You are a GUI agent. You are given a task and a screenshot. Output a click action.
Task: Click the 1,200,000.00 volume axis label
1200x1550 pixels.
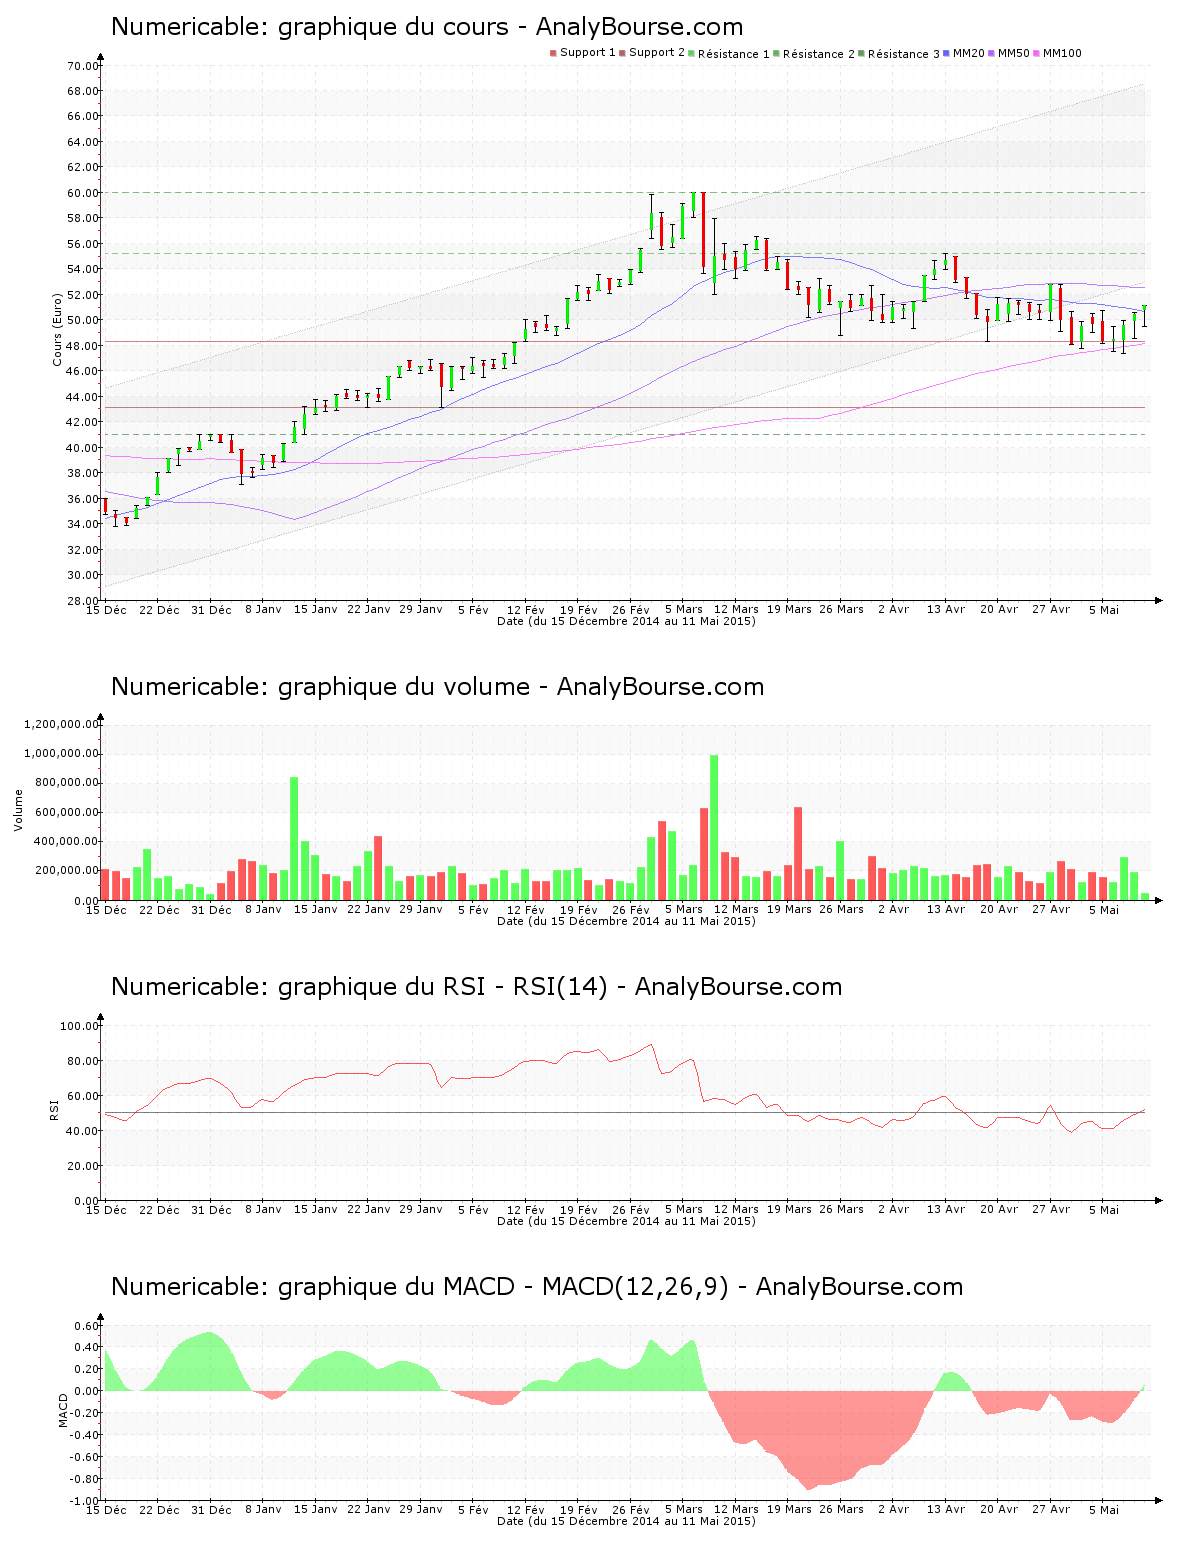[x=61, y=724]
